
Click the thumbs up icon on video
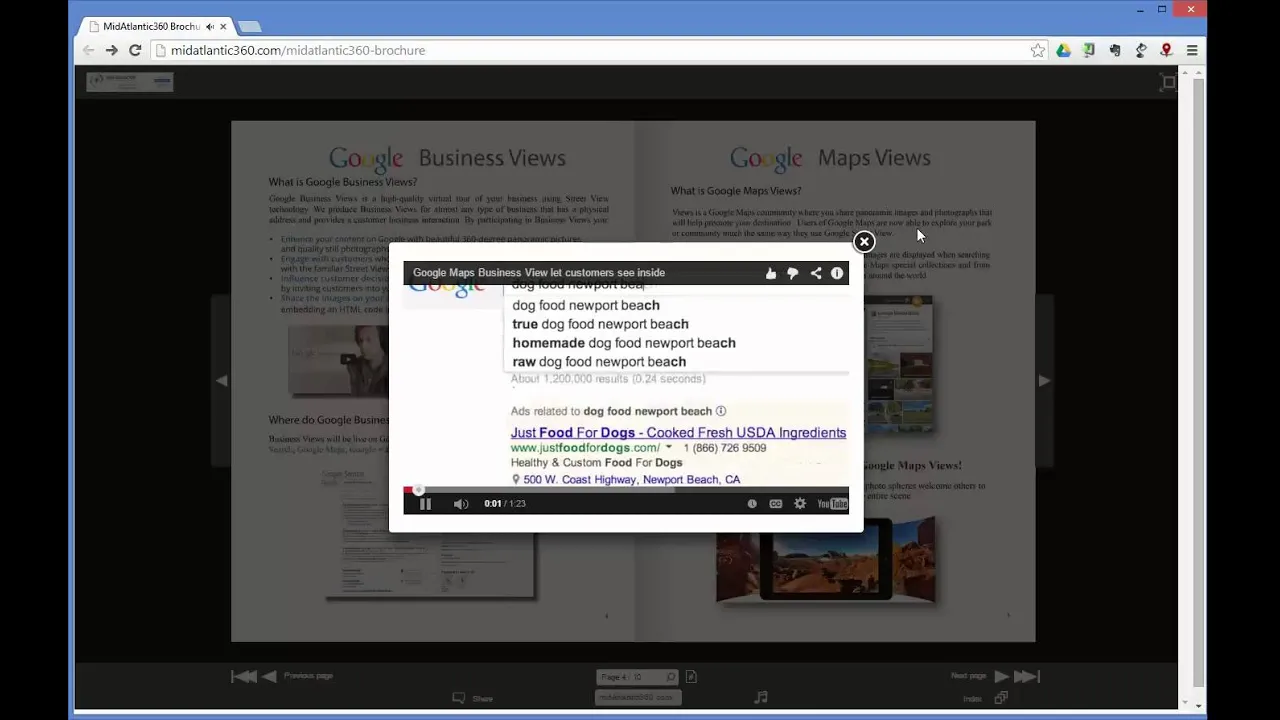pos(770,273)
